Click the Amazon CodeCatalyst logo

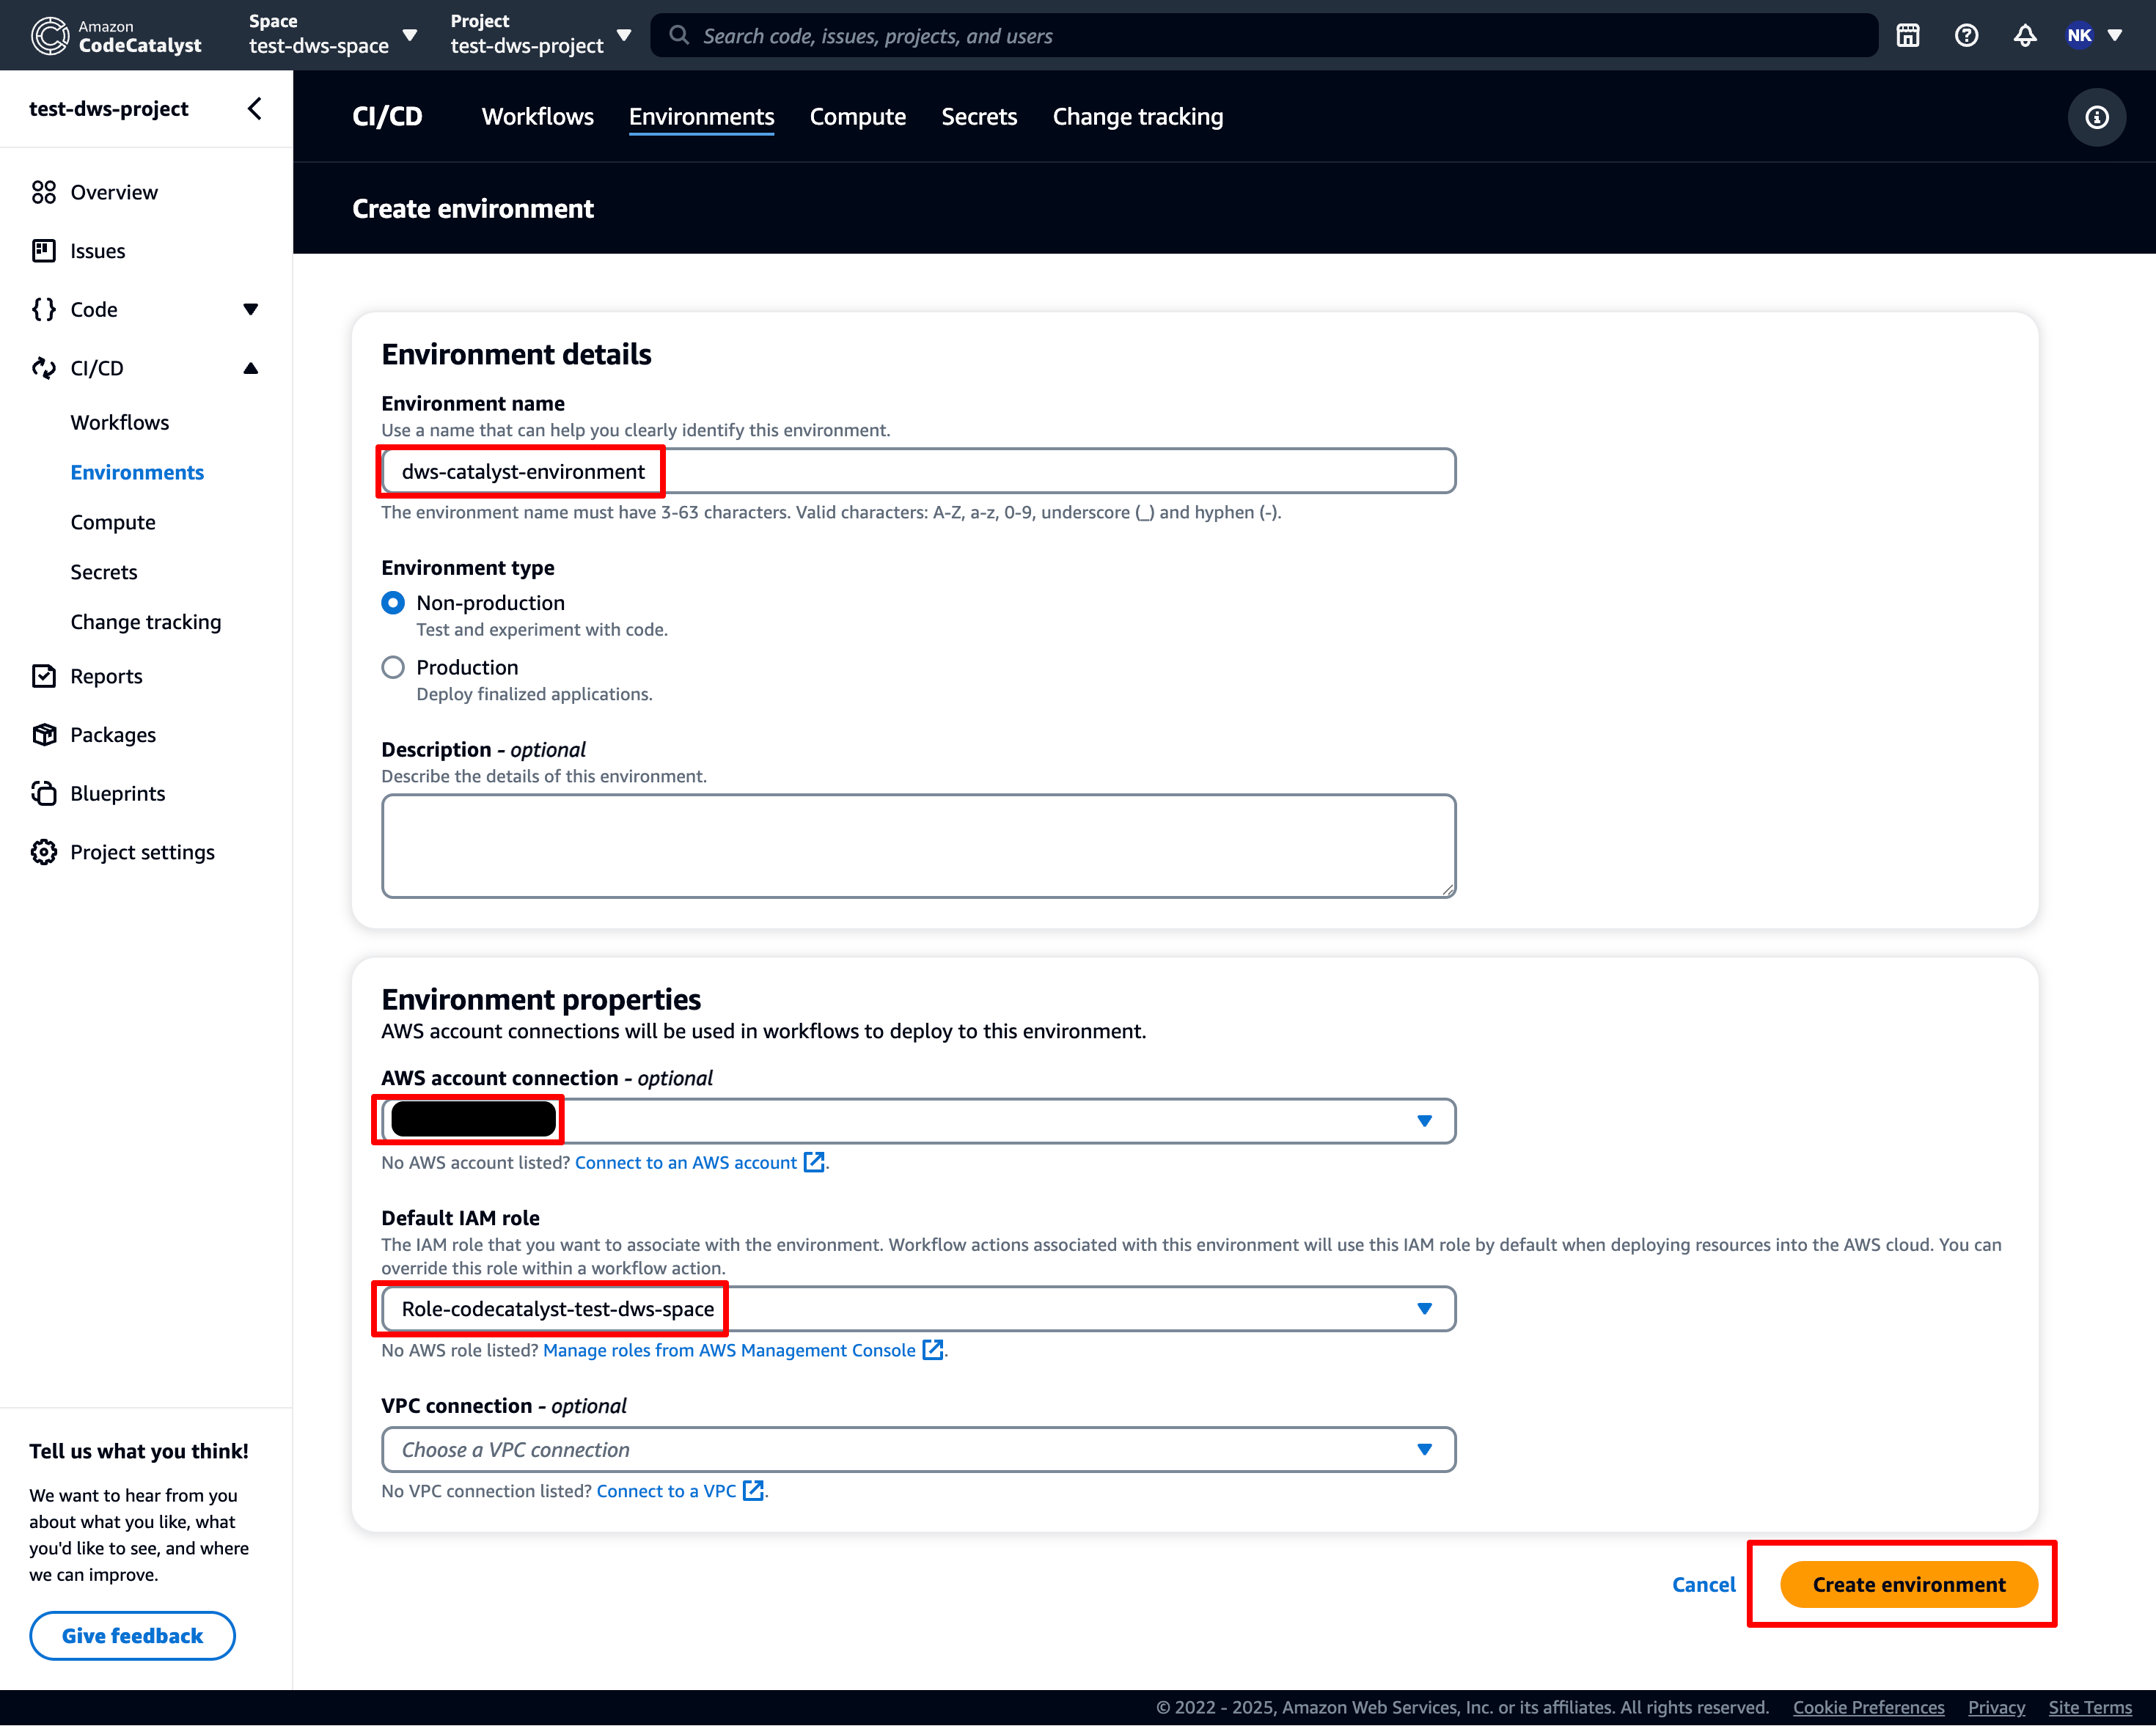tap(116, 36)
